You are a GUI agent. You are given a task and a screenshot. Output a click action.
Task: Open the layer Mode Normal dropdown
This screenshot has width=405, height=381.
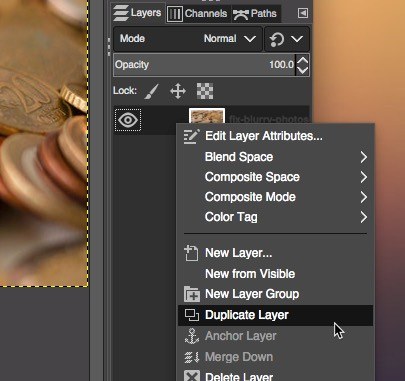coord(188,39)
